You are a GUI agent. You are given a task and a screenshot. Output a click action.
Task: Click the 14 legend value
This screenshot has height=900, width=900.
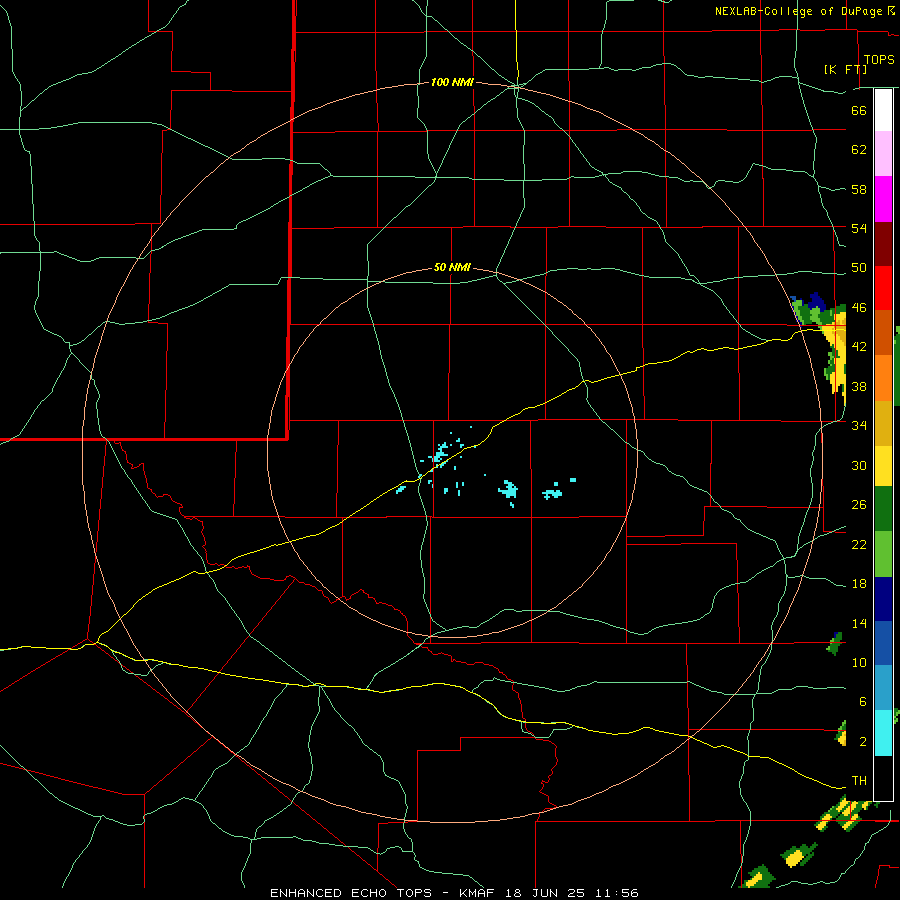(x=859, y=623)
